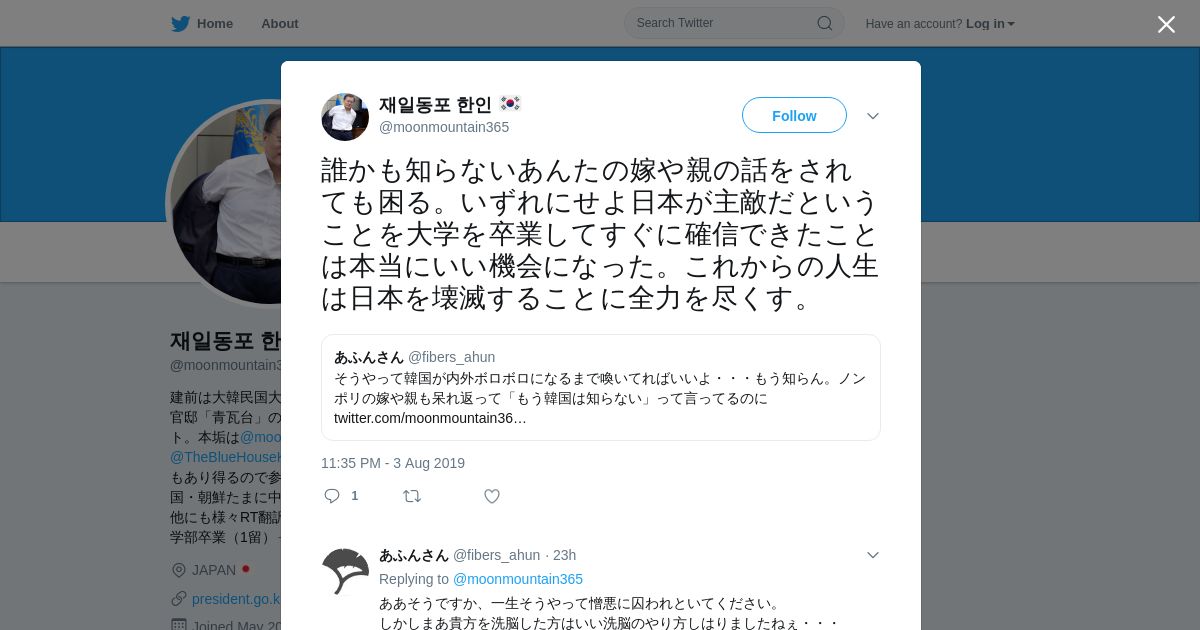Click the 11:35 PM - 3 Aug 2019 timestamp
Screen dimensions: 1200x630
pyautogui.click(x=393, y=463)
